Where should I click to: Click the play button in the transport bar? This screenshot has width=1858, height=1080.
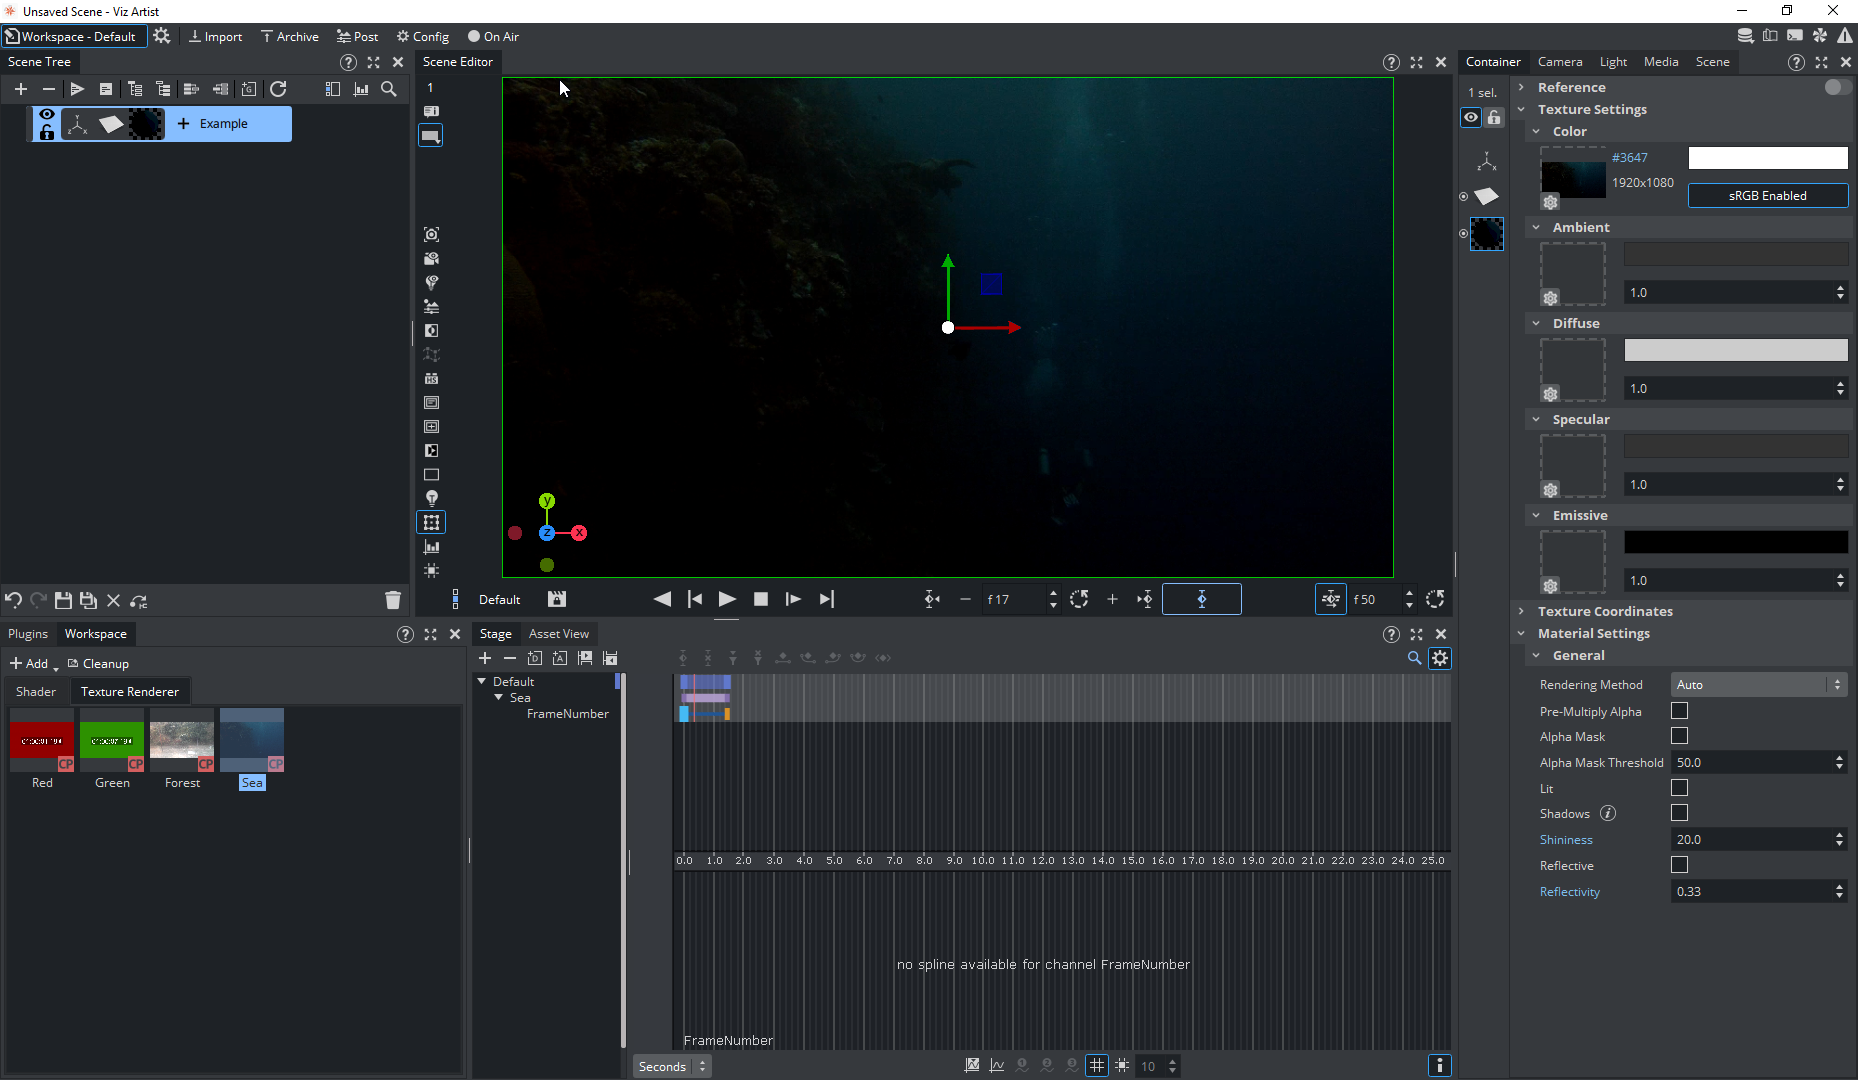(x=727, y=599)
